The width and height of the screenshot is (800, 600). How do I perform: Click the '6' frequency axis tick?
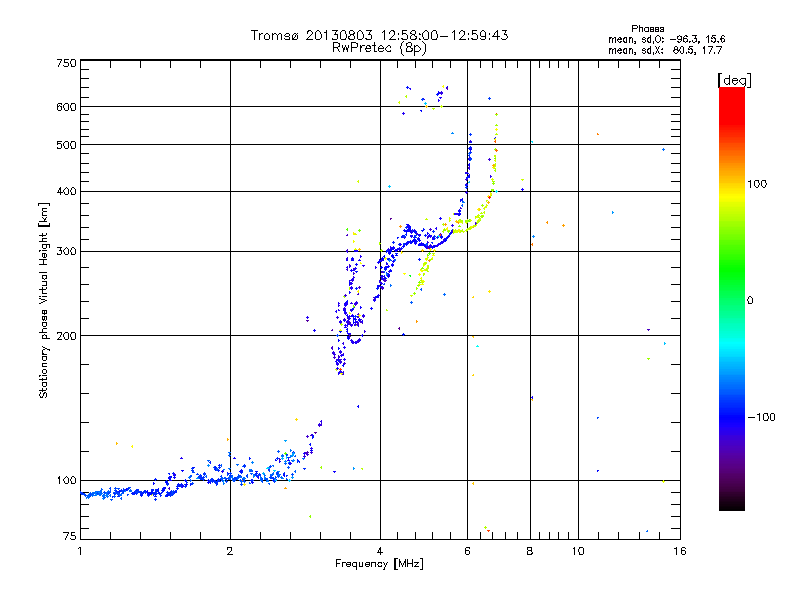(x=467, y=551)
